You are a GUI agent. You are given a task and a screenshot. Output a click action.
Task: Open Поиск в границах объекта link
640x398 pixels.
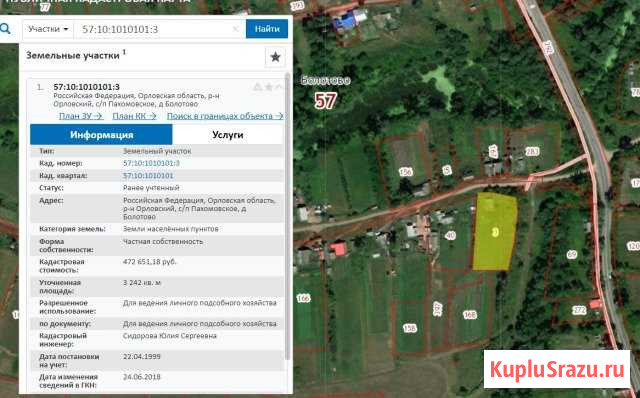(225, 116)
